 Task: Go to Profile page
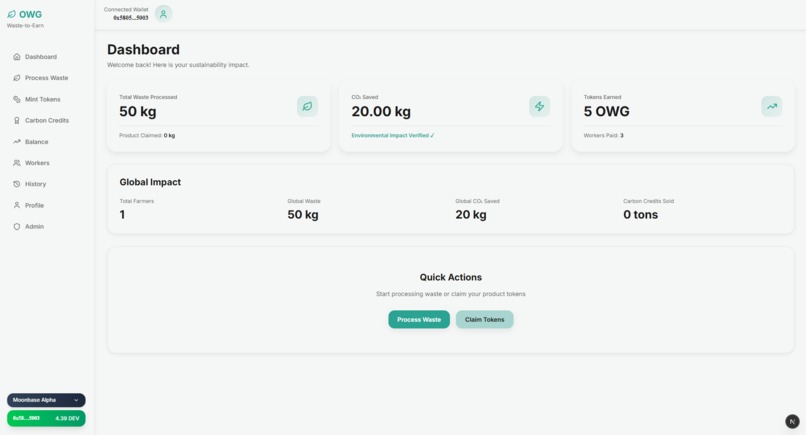pos(46,205)
